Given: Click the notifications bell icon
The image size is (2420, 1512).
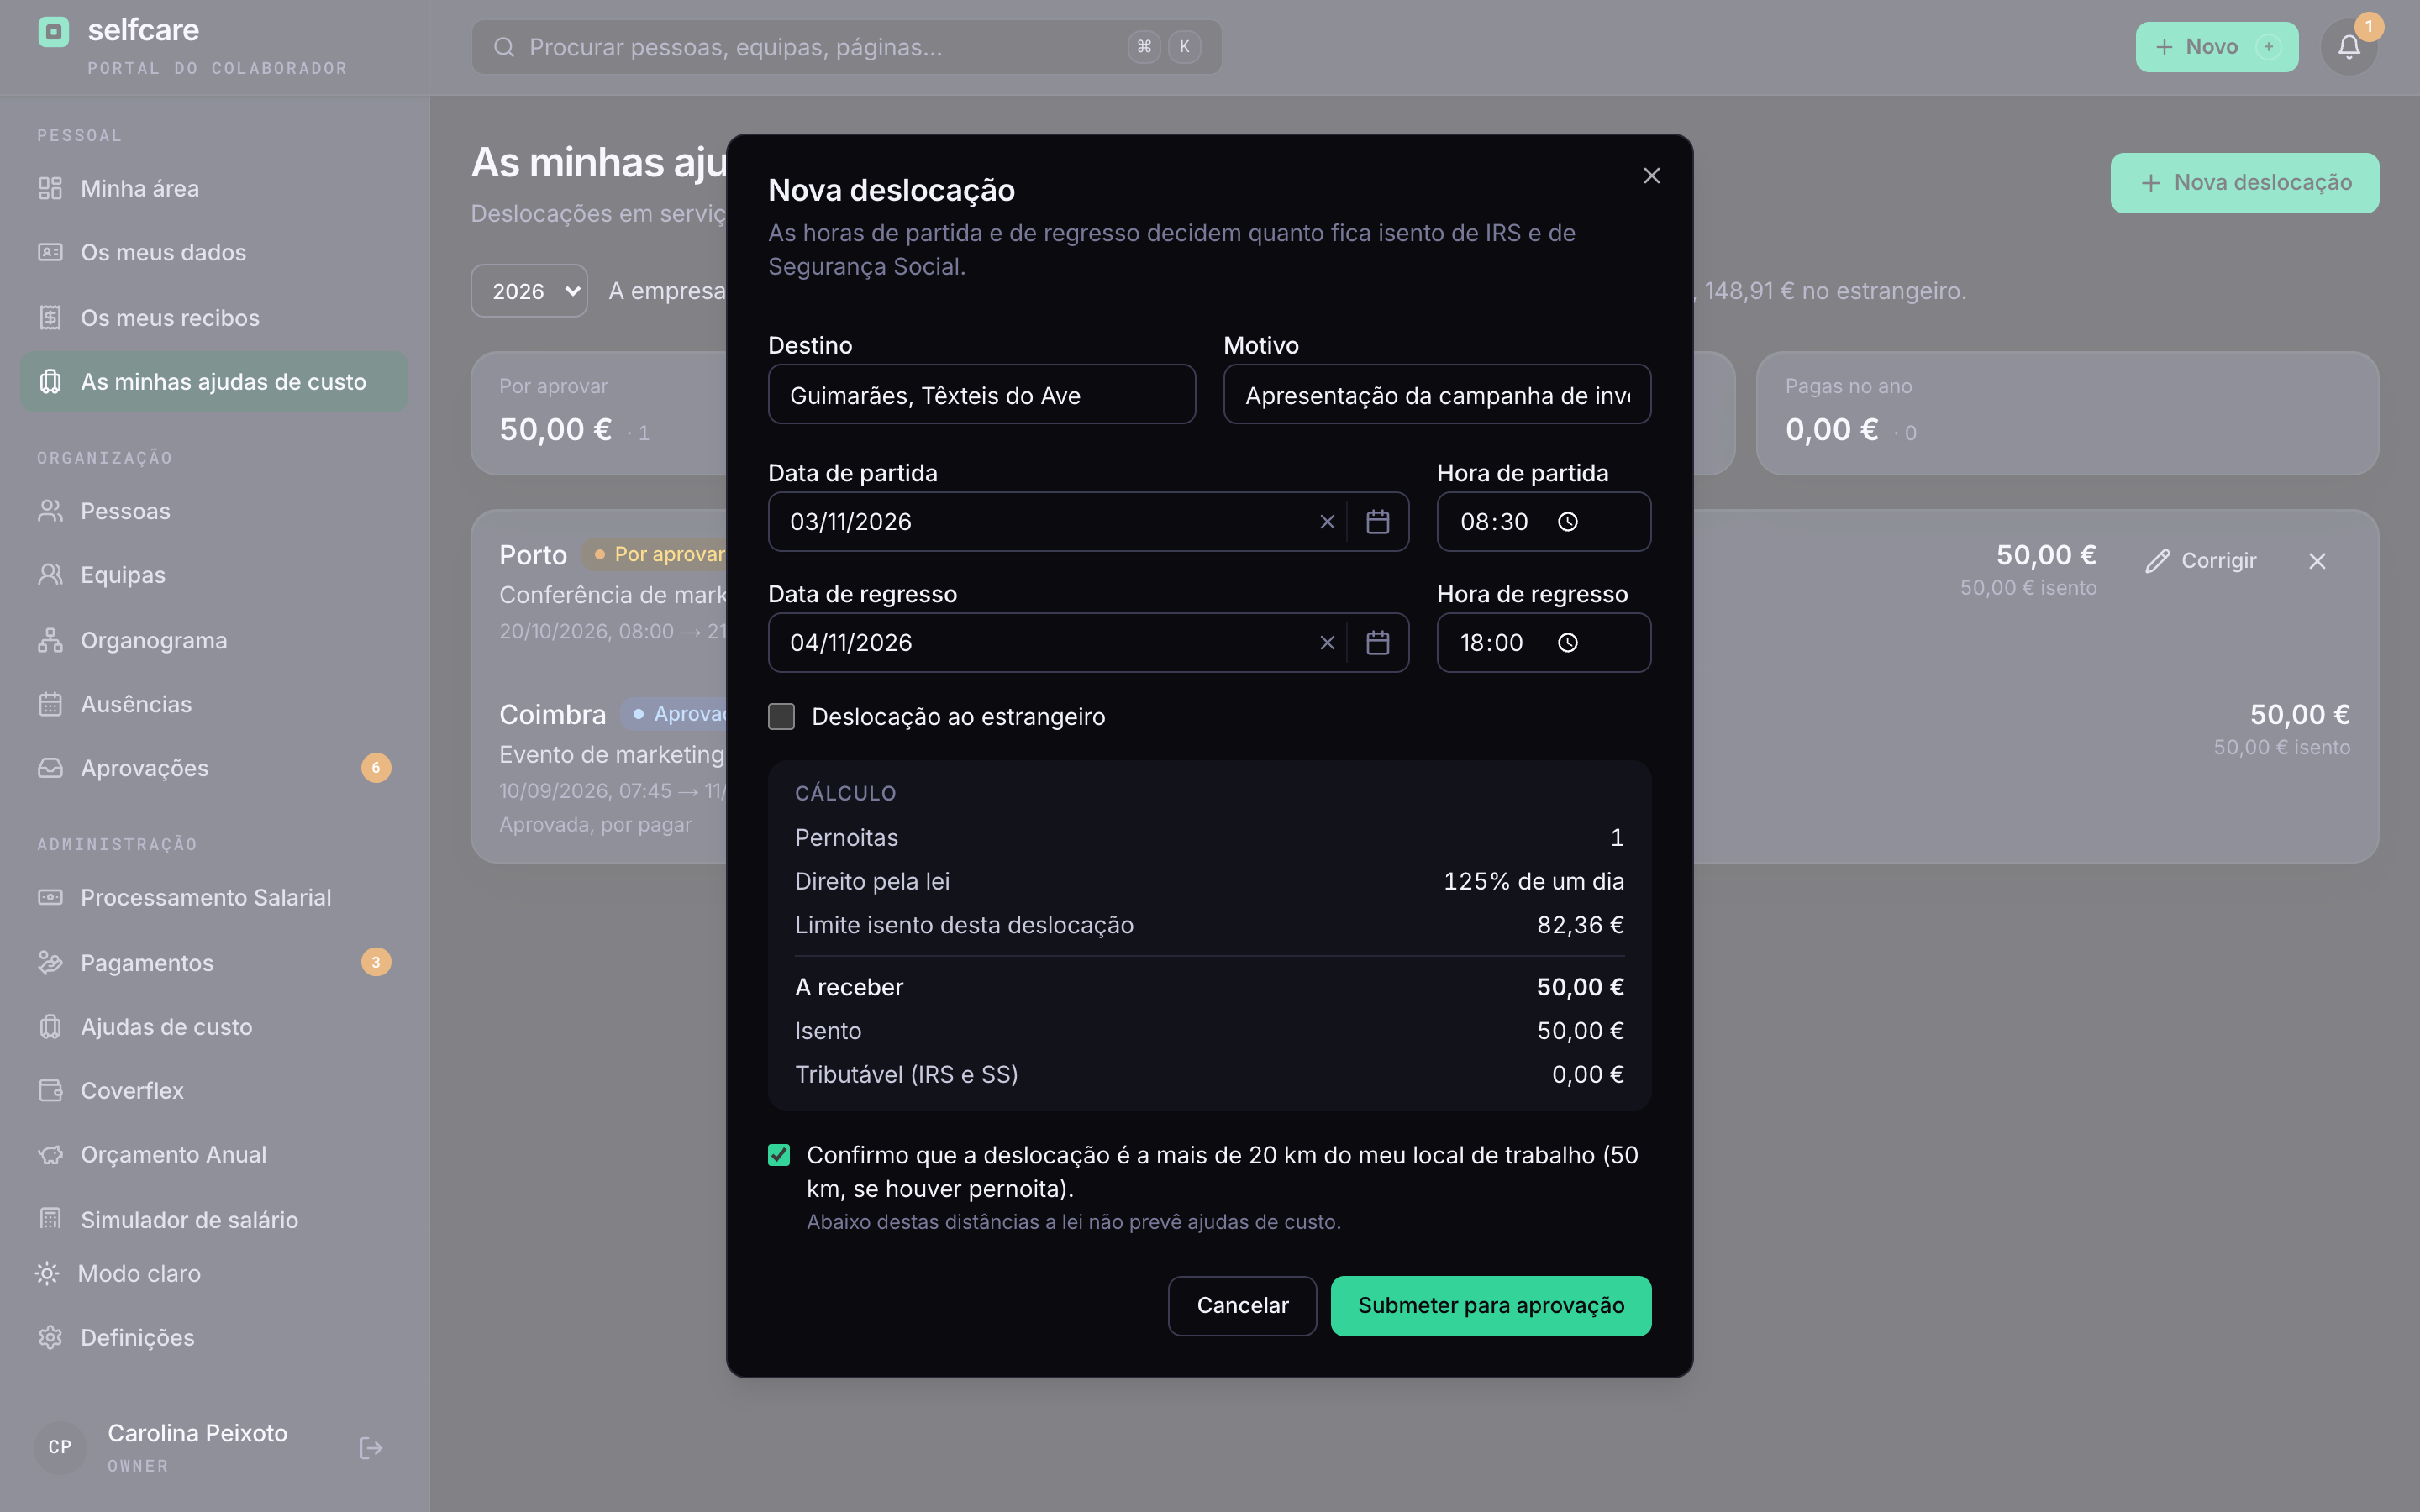Looking at the screenshot, I should (2348, 47).
